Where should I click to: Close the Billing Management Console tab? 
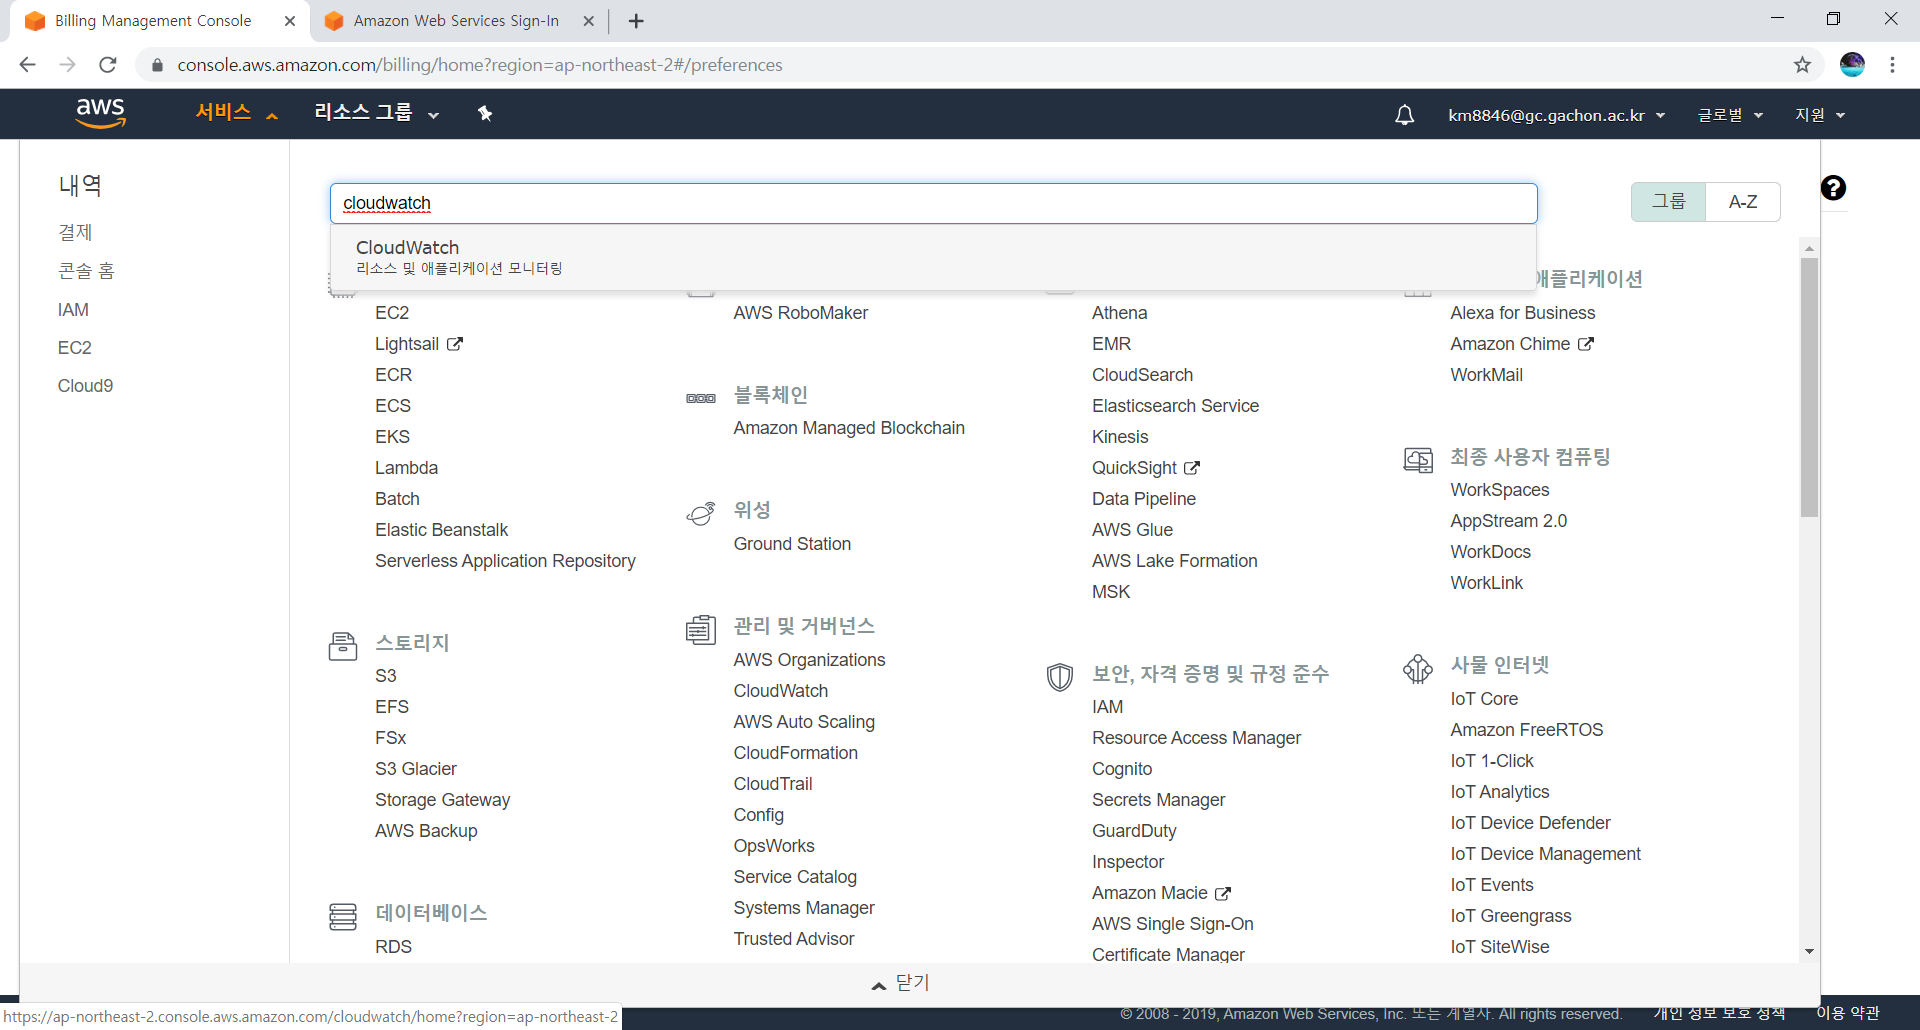tap(290, 21)
